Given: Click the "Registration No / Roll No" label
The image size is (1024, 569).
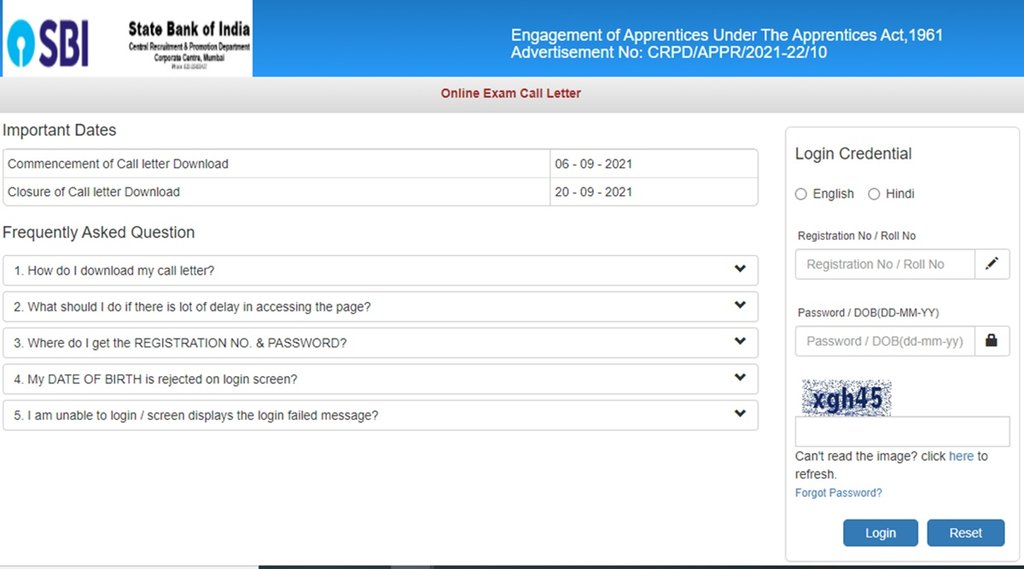Looking at the screenshot, I should coord(856,236).
